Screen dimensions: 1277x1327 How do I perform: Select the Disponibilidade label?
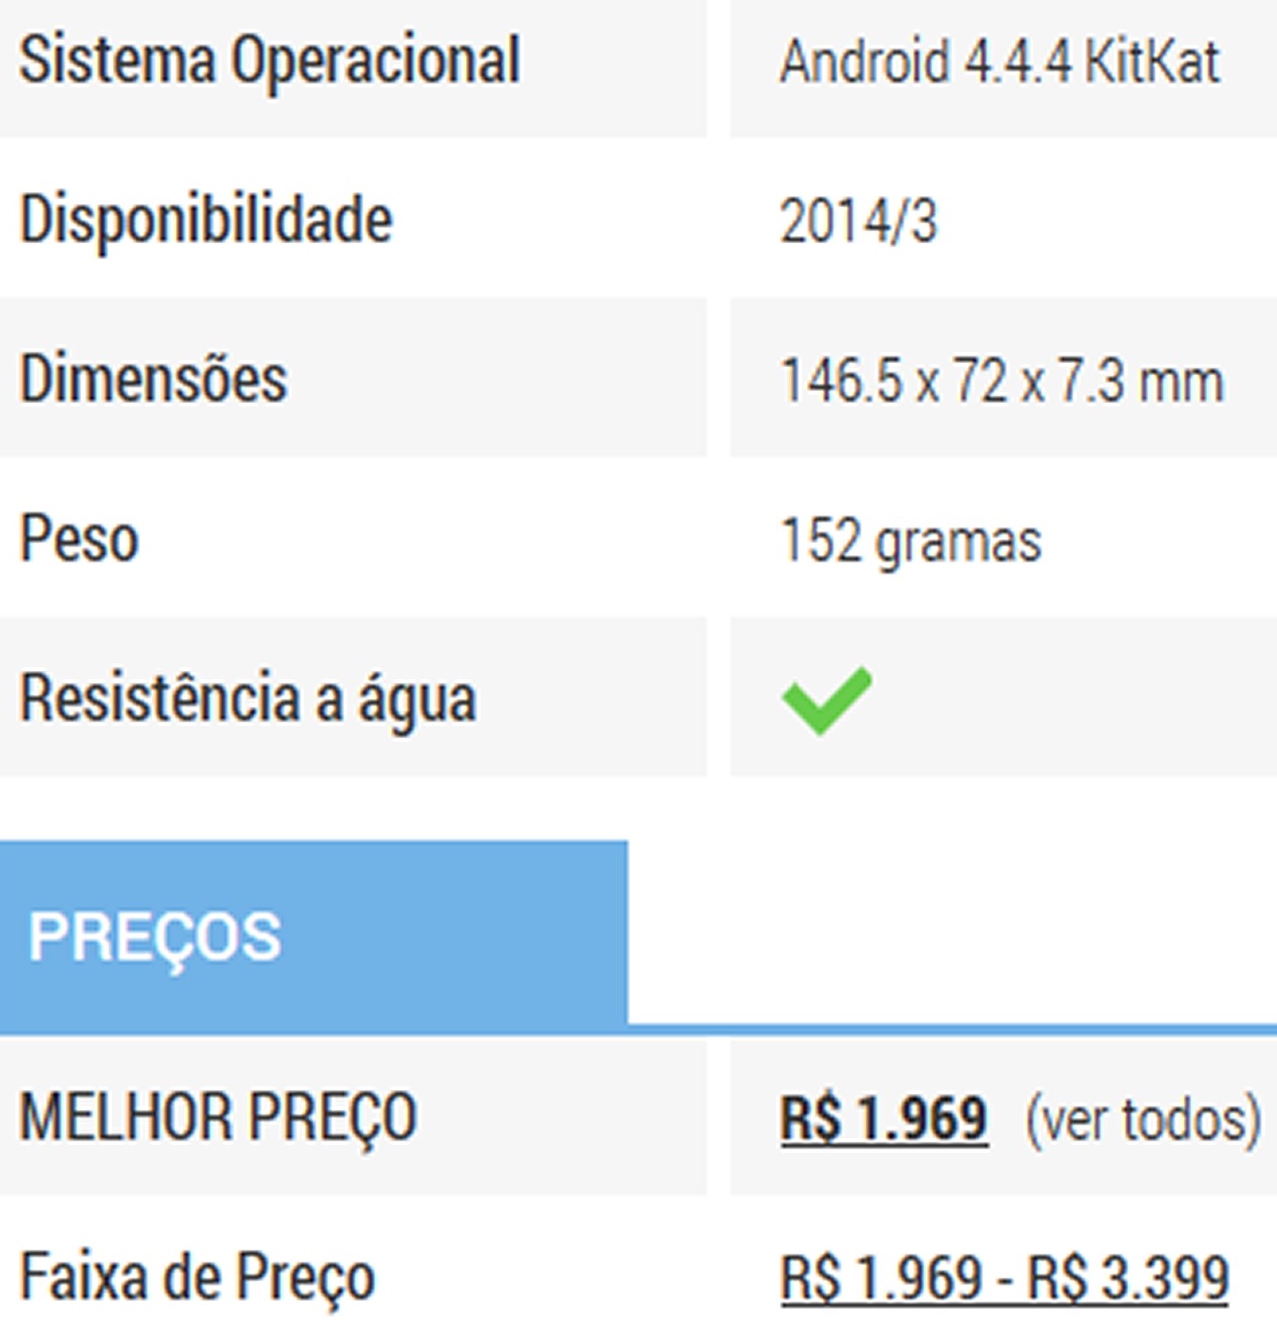point(206,220)
